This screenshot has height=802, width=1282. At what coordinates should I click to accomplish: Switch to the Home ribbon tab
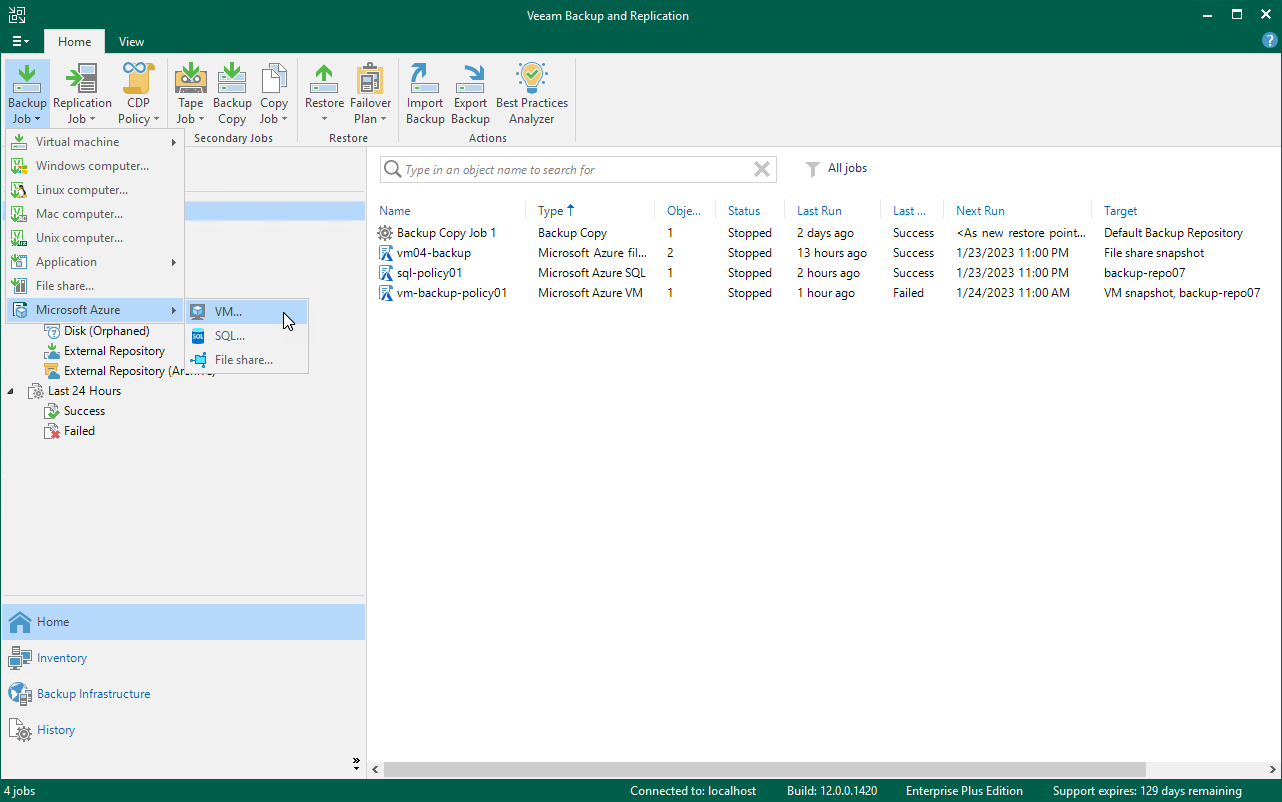(x=74, y=42)
